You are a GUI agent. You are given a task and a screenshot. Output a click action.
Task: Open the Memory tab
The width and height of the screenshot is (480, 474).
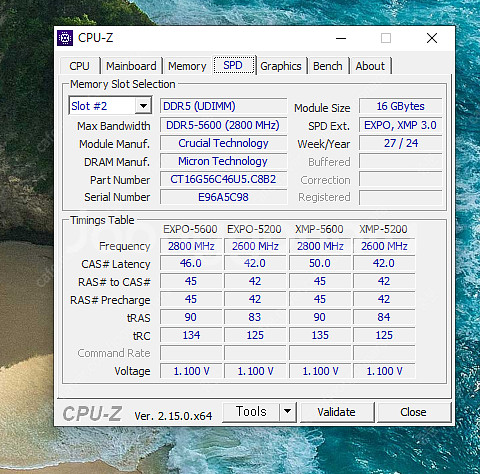click(187, 66)
